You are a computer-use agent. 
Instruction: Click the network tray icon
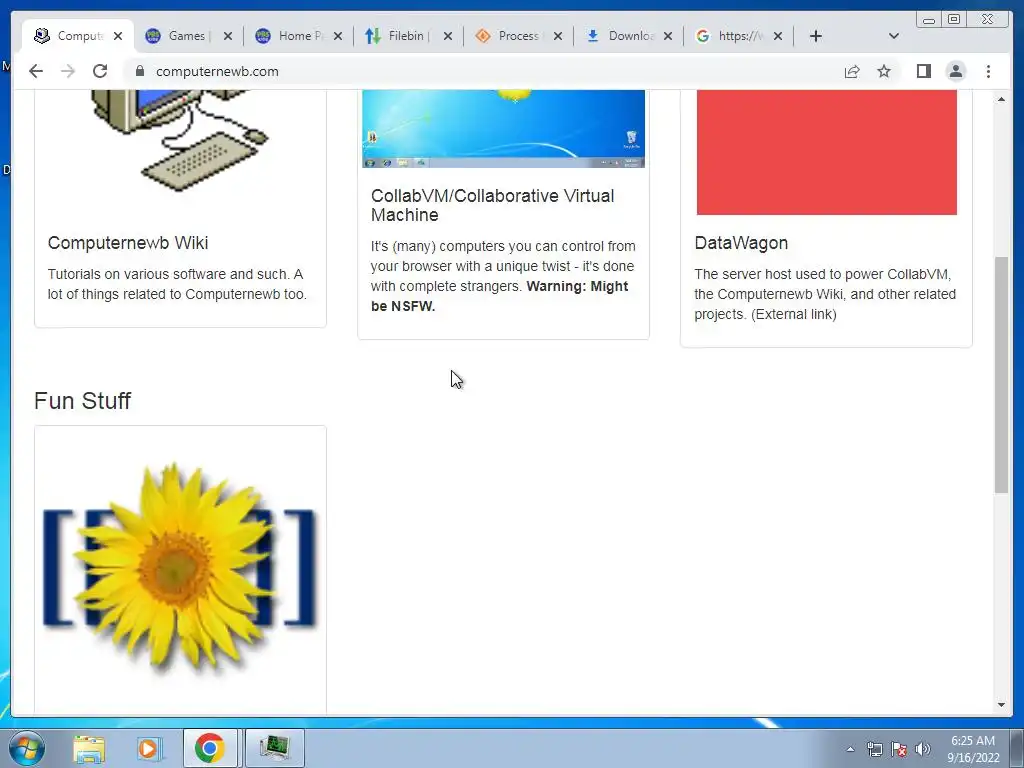pos(874,749)
